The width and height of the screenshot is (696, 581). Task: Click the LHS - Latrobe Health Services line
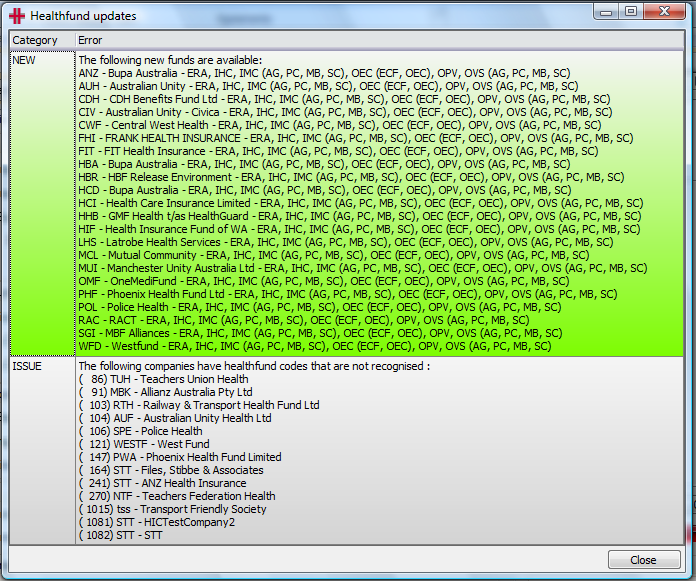(346, 242)
